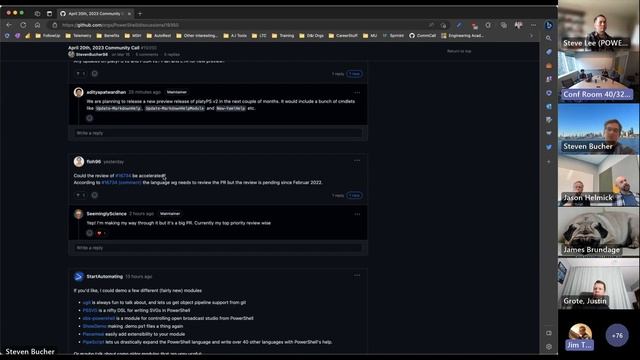Add emoji reaction on SeeminglyScience reply
The image size is (640, 360).
[90, 233]
